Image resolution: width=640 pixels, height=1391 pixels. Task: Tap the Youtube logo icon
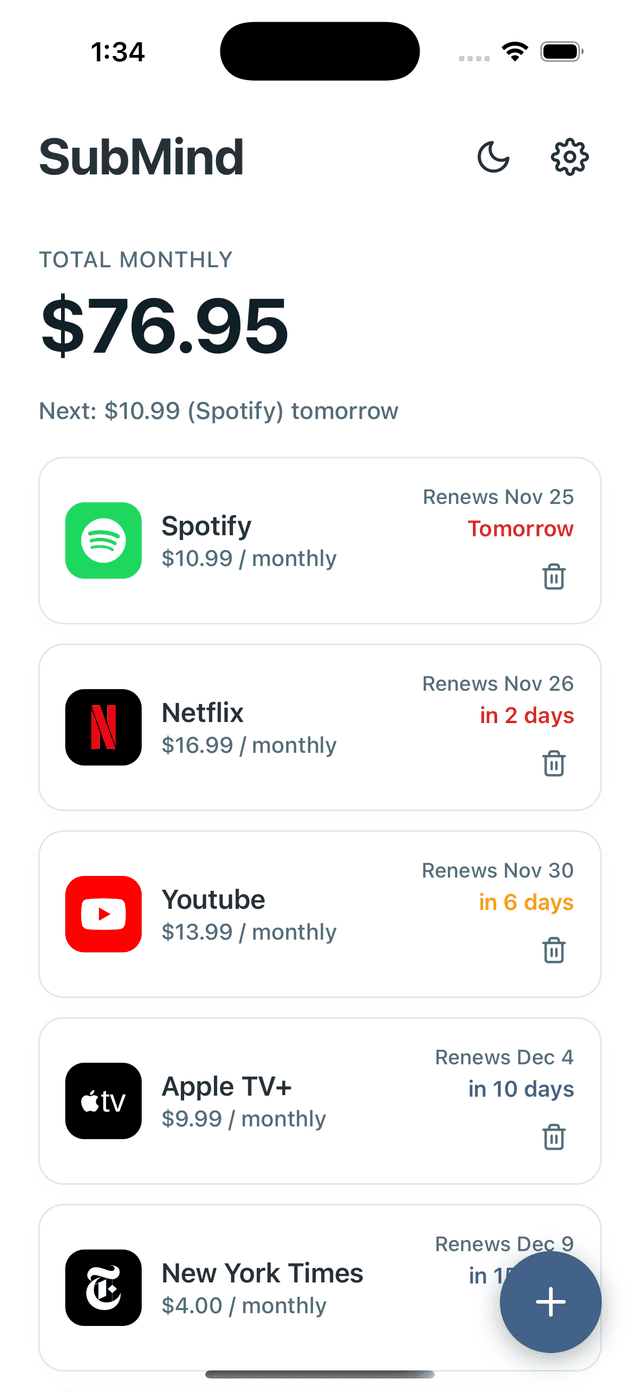click(103, 914)
